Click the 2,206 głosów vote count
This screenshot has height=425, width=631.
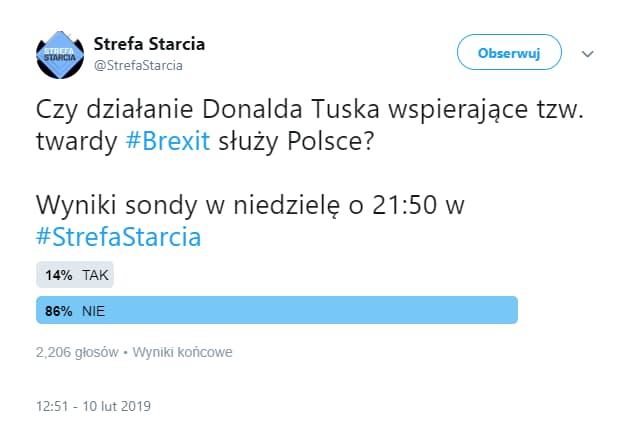(x=77, y=352)
